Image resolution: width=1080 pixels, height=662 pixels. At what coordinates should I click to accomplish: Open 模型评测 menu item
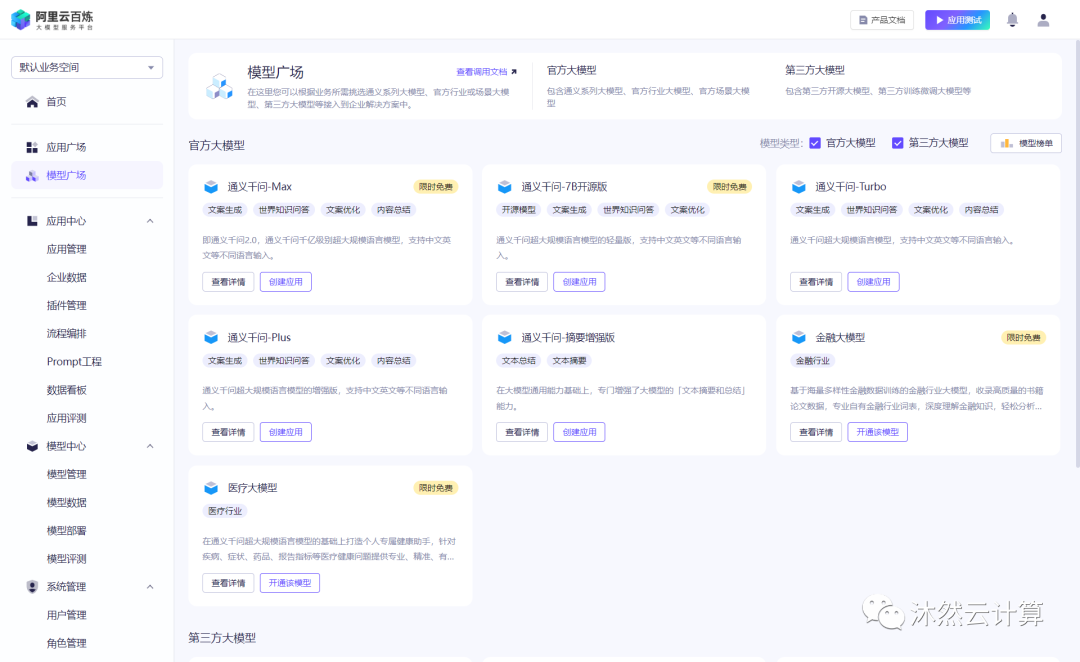tap(66, 559)
